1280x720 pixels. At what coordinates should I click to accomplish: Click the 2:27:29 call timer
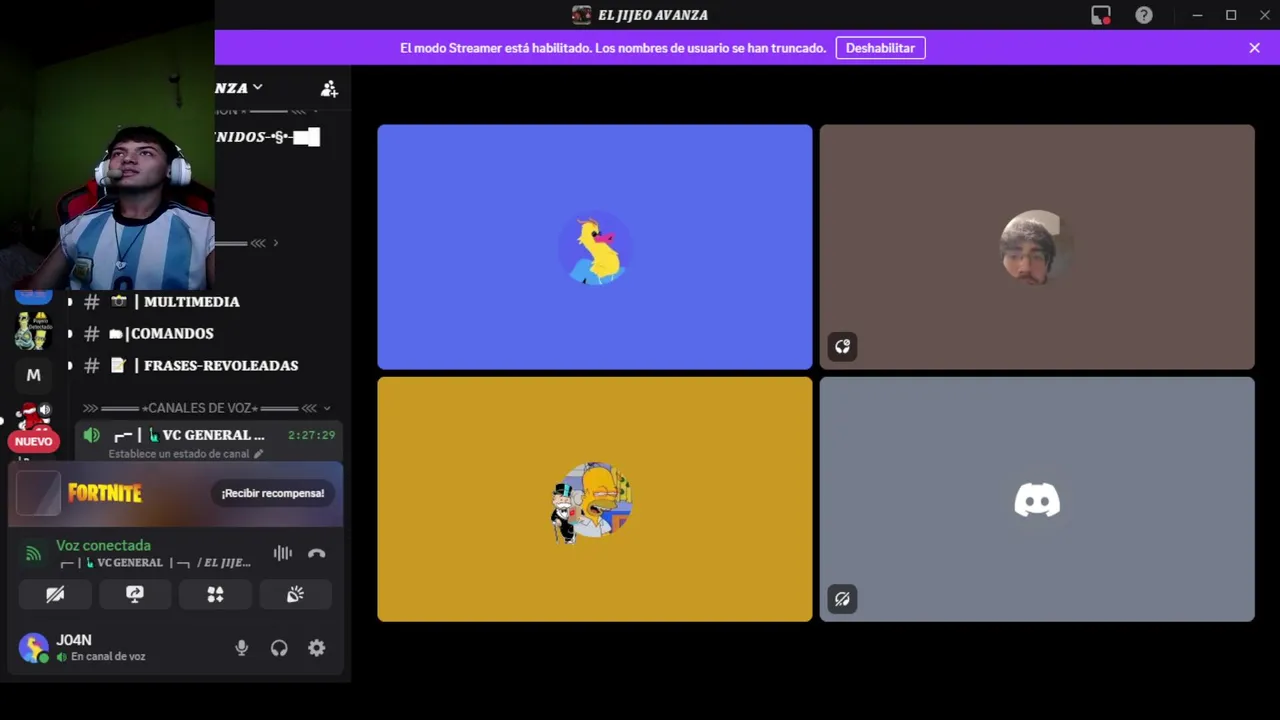311,435
